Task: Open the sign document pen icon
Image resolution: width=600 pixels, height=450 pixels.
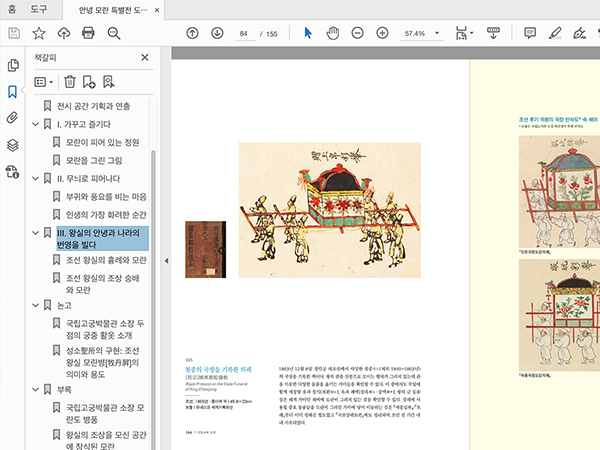Action: [579, 33]
